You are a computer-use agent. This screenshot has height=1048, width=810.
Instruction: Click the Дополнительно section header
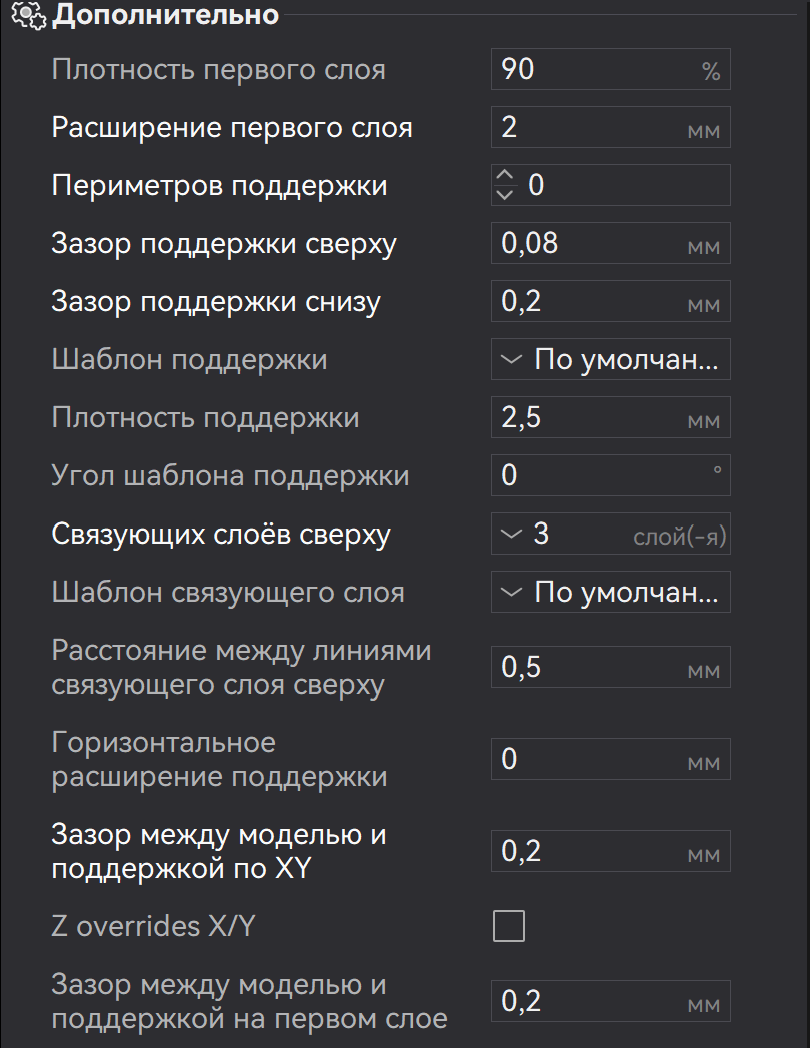[x=165, y=15]
